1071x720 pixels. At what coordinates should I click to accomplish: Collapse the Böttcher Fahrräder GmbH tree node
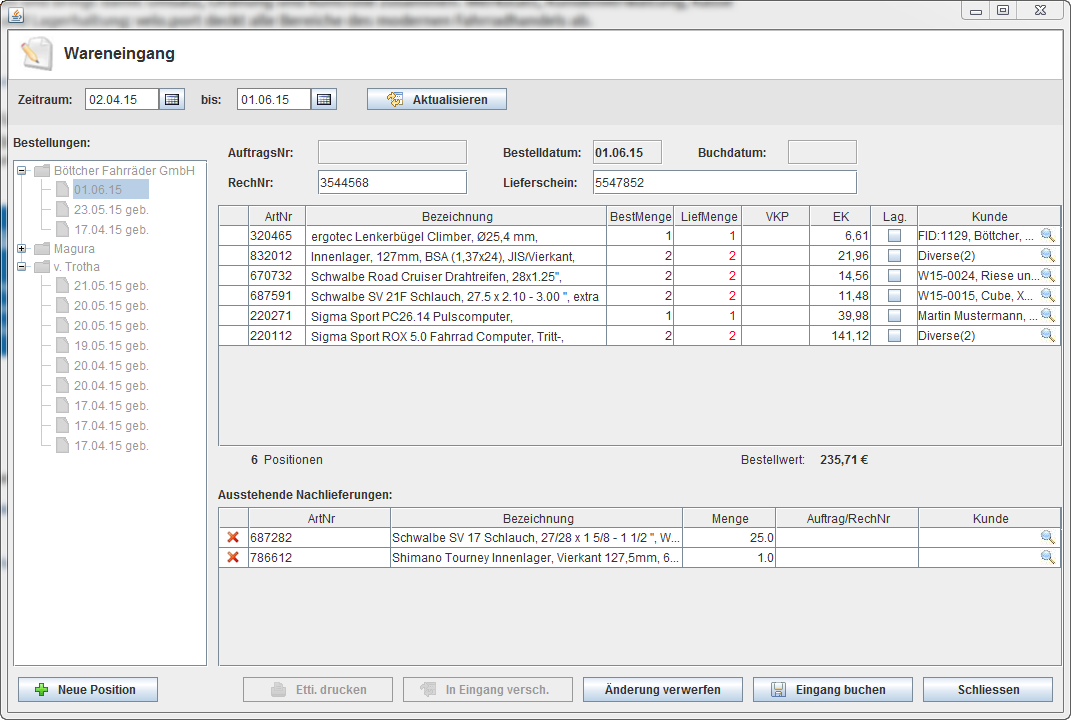click(x=23, y=171)
